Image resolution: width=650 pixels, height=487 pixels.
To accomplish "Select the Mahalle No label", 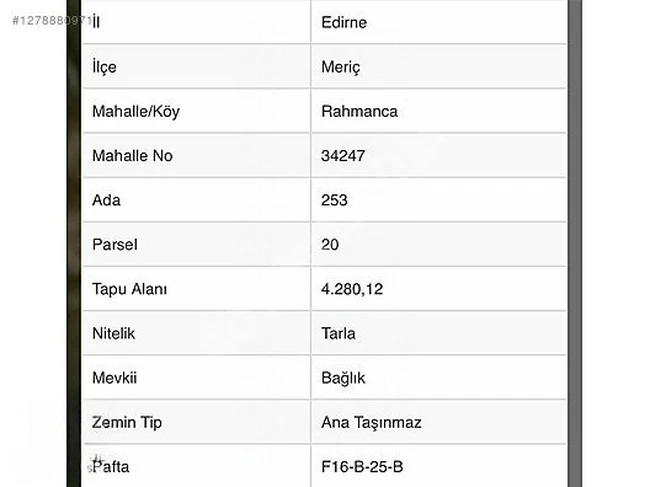I will tap(132, 156).
